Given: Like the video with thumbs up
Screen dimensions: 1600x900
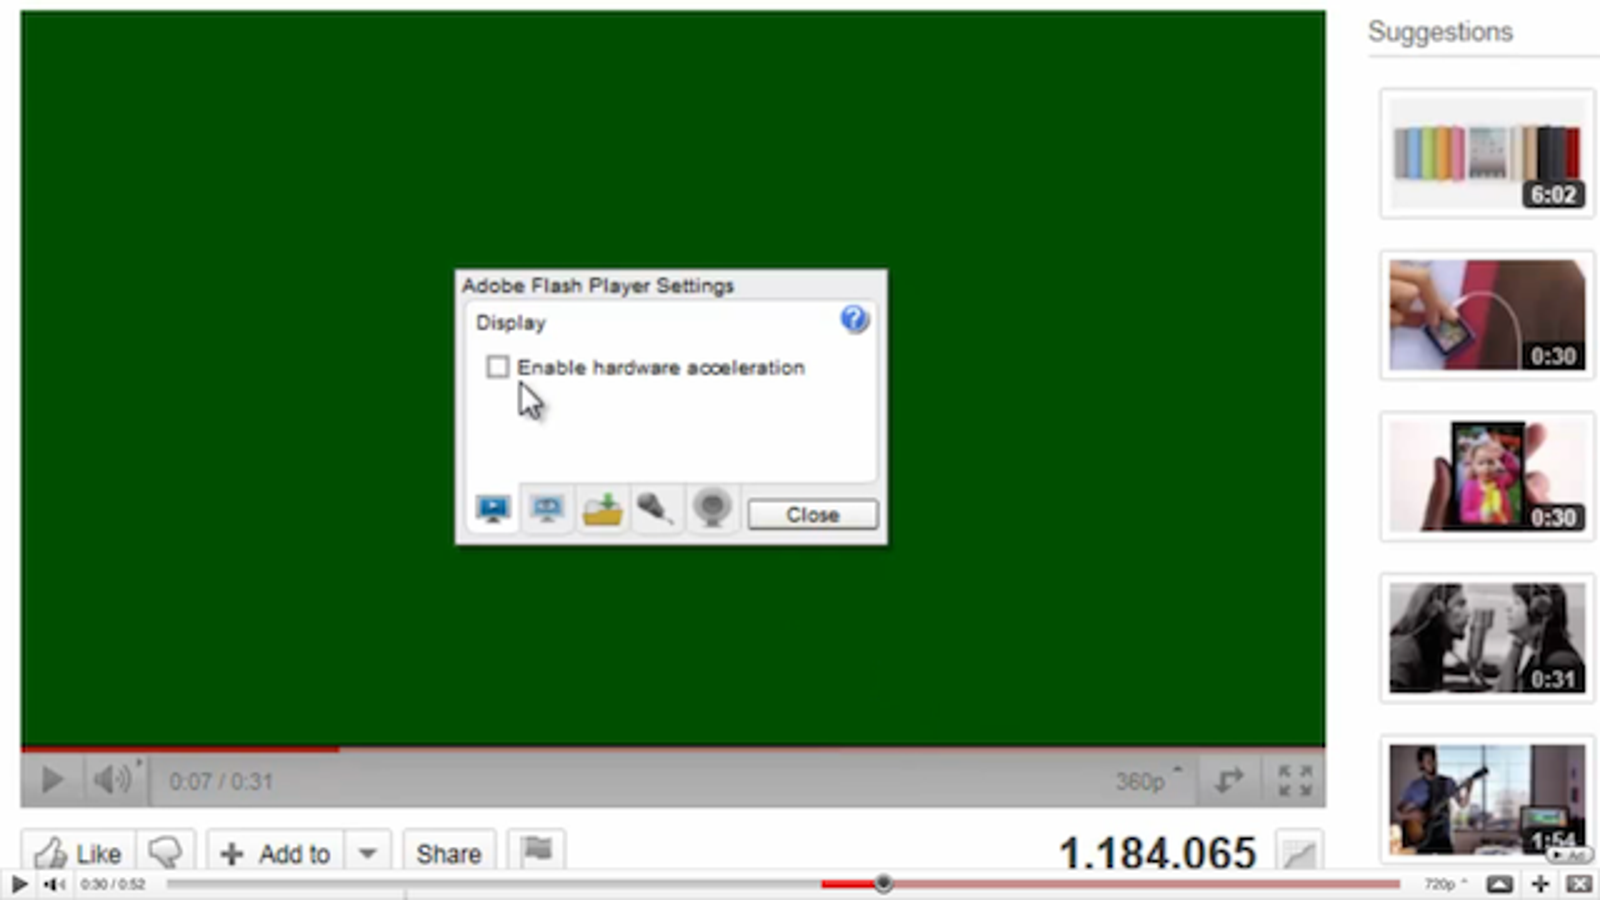Looking at the screenshot, I should [78, 853].
